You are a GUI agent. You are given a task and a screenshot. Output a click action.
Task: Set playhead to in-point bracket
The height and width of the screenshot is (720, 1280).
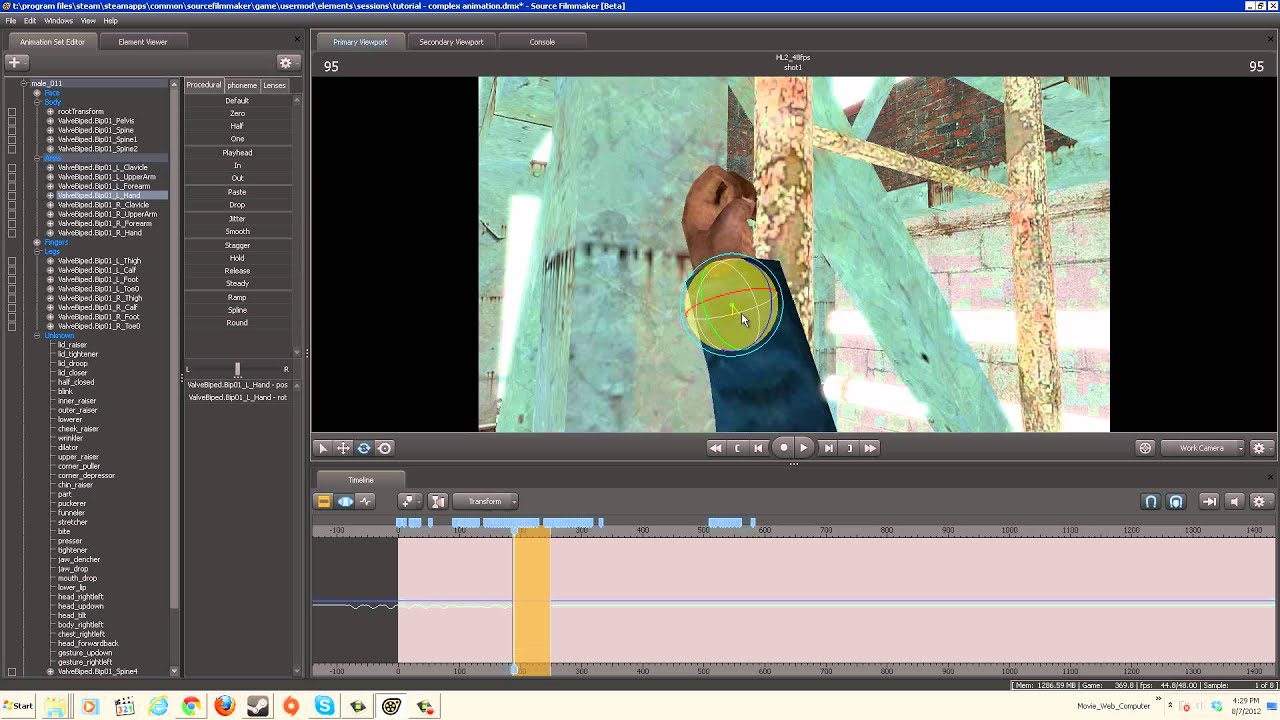(737, 448)
